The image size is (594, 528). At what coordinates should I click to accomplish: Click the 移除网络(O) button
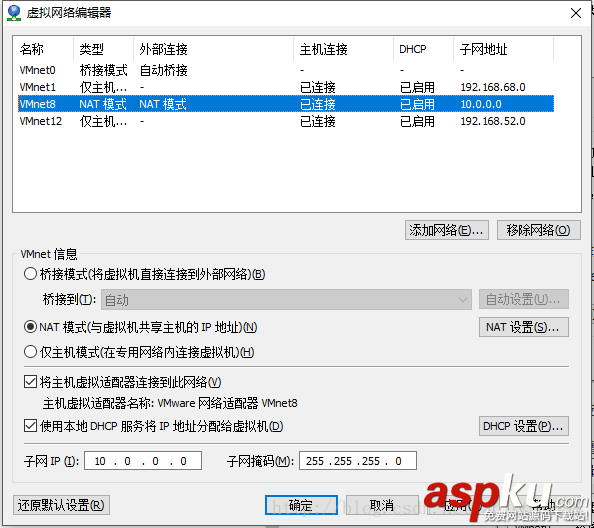click(x=539, y=230)
